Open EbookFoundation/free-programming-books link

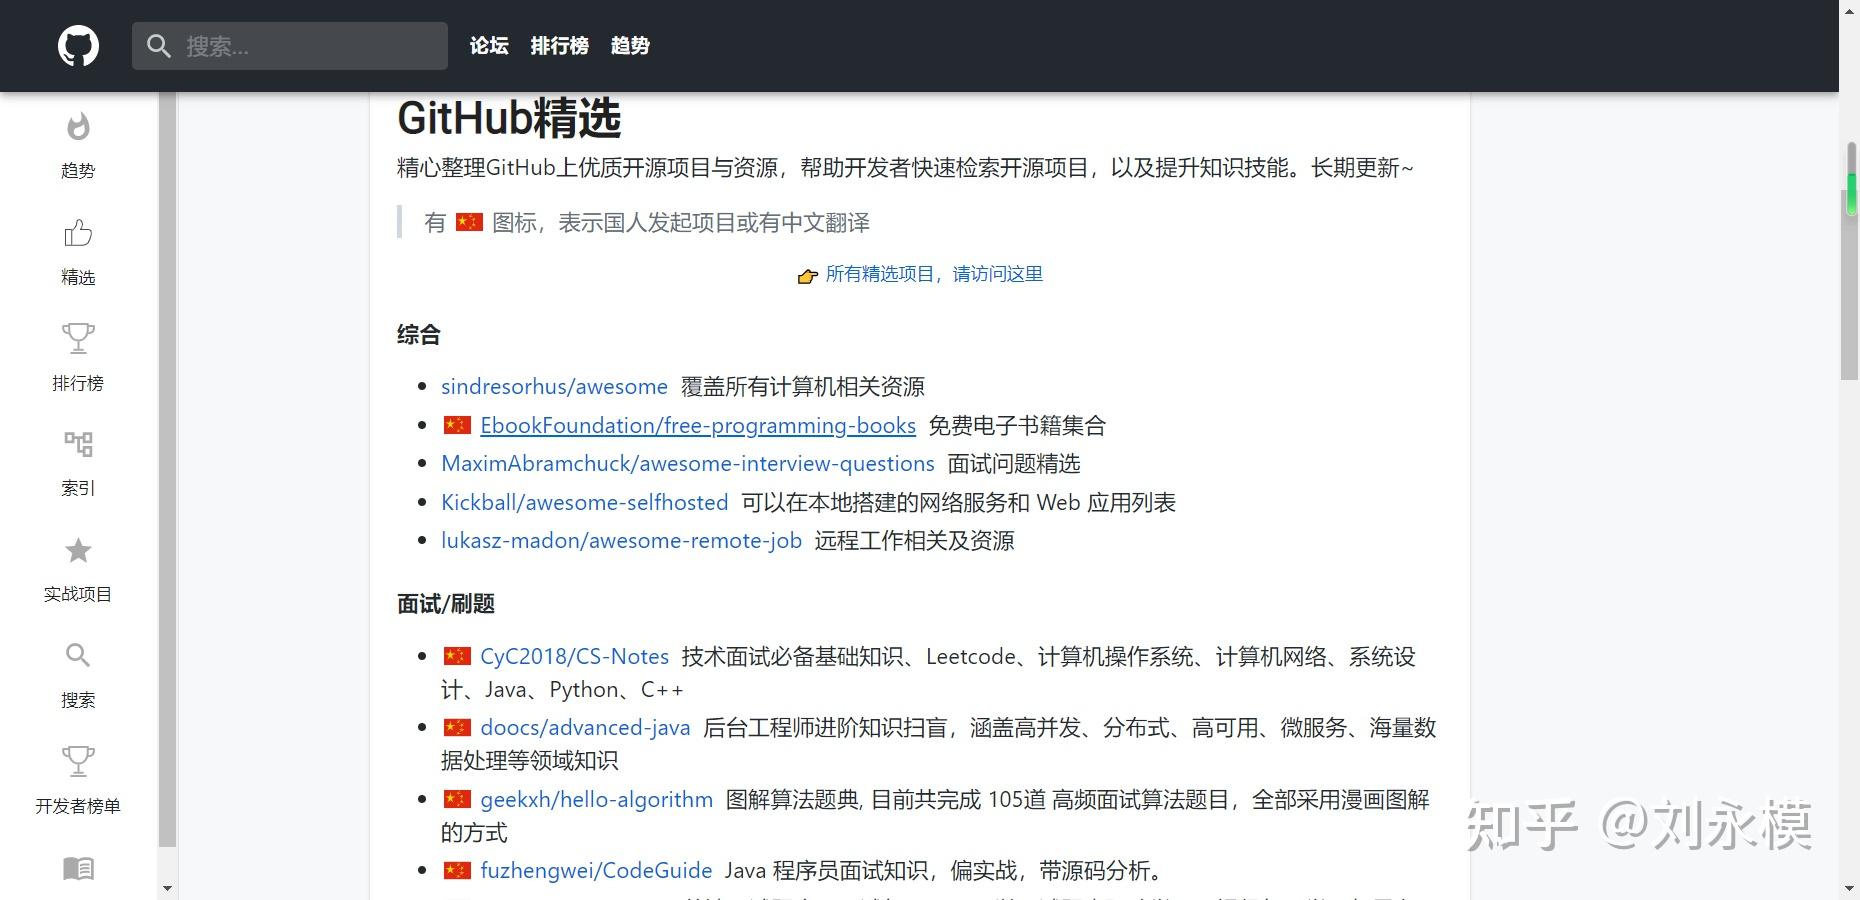[697, 425]
